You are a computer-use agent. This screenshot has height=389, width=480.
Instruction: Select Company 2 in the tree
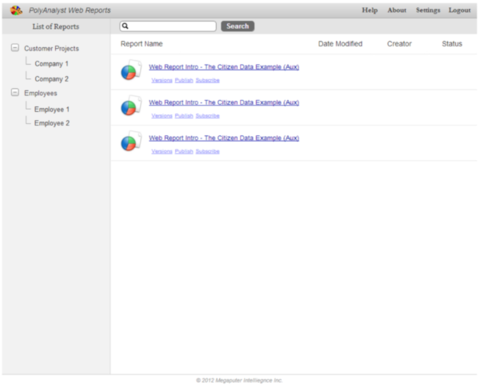pyautogui.click(x=52, y=79)
